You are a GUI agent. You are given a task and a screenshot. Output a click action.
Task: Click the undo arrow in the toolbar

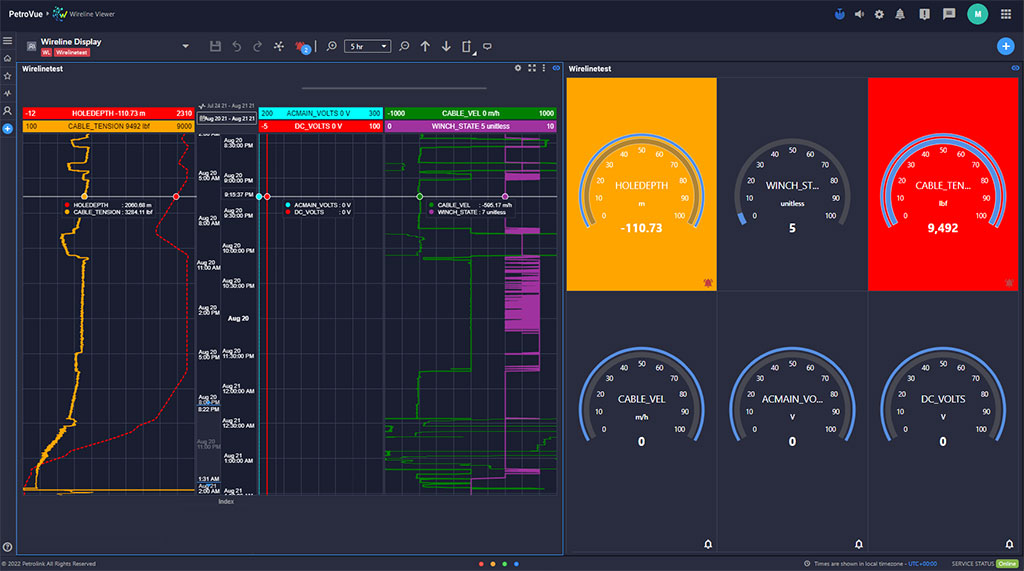pyautogui.click(x=236, y=46)
